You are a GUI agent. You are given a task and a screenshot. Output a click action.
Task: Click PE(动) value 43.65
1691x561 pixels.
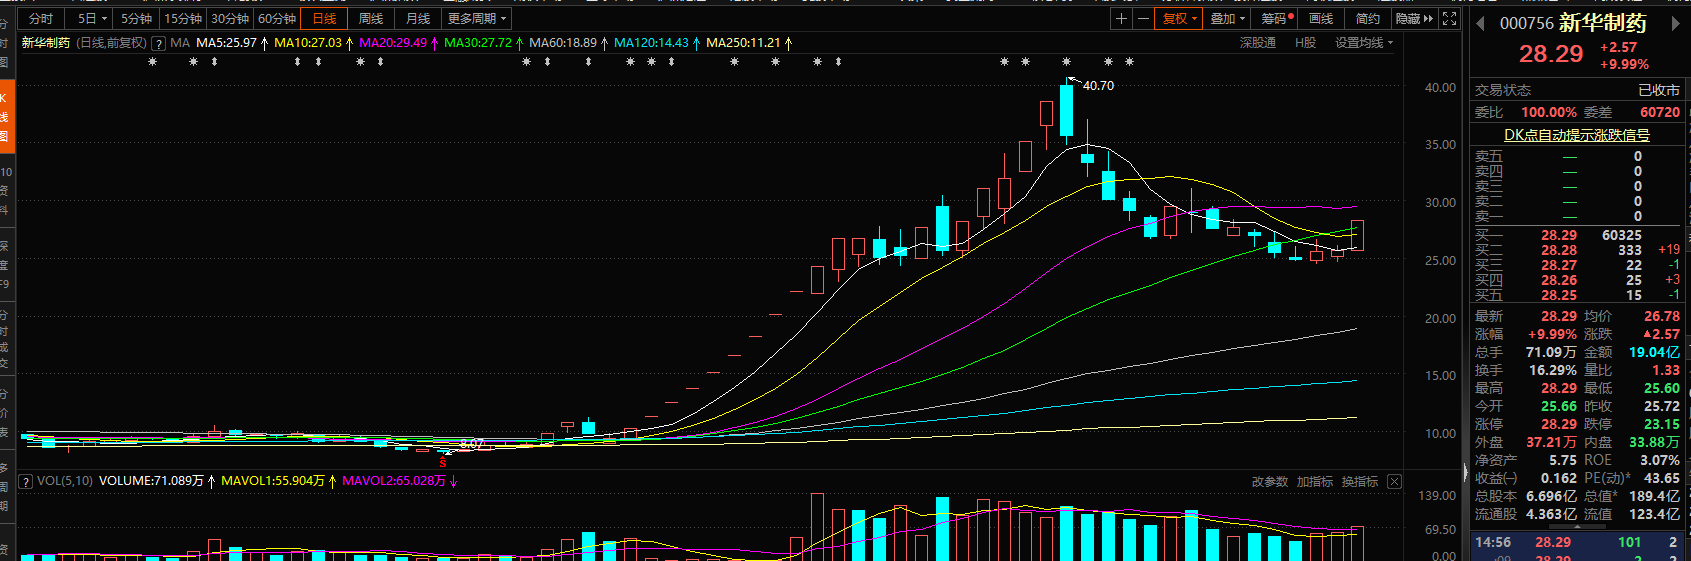pos(1662,478)
